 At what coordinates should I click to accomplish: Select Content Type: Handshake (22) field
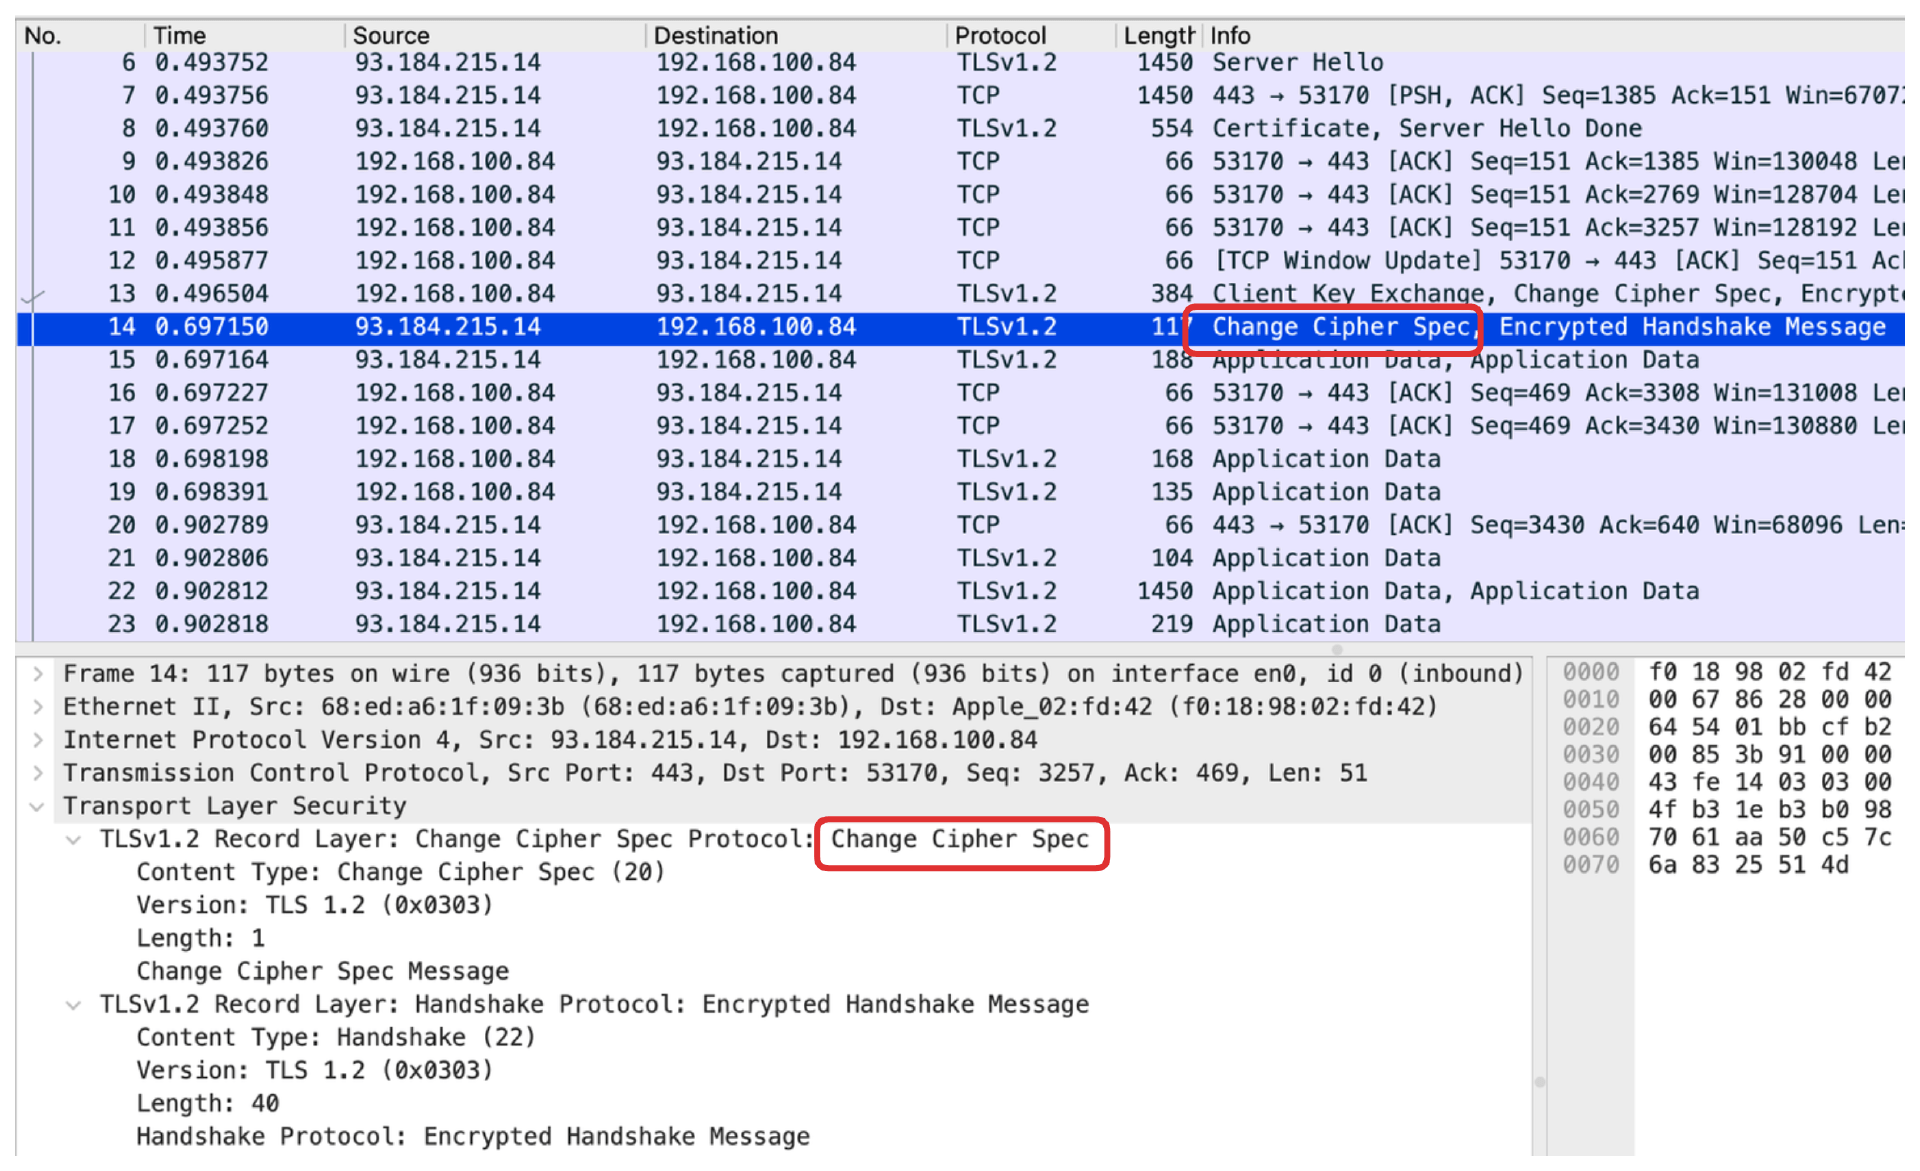(336, 1038)
